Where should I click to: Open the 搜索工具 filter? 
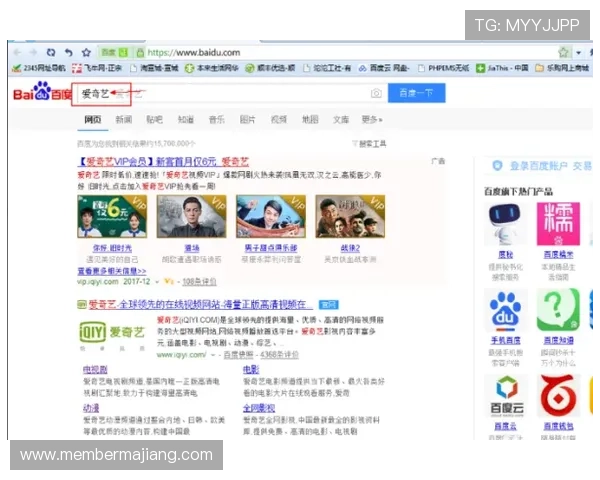(369, 144)
